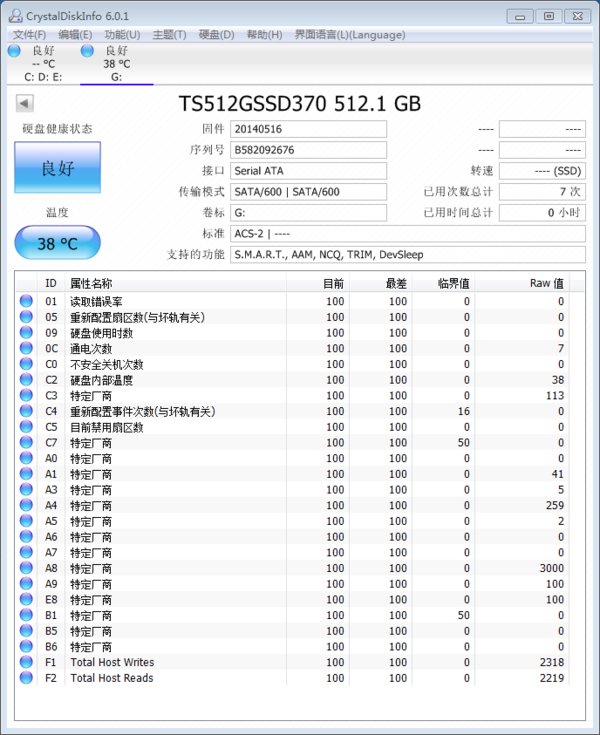
Task: Click the 卷标 drive letter field G:
Action: 308,212
